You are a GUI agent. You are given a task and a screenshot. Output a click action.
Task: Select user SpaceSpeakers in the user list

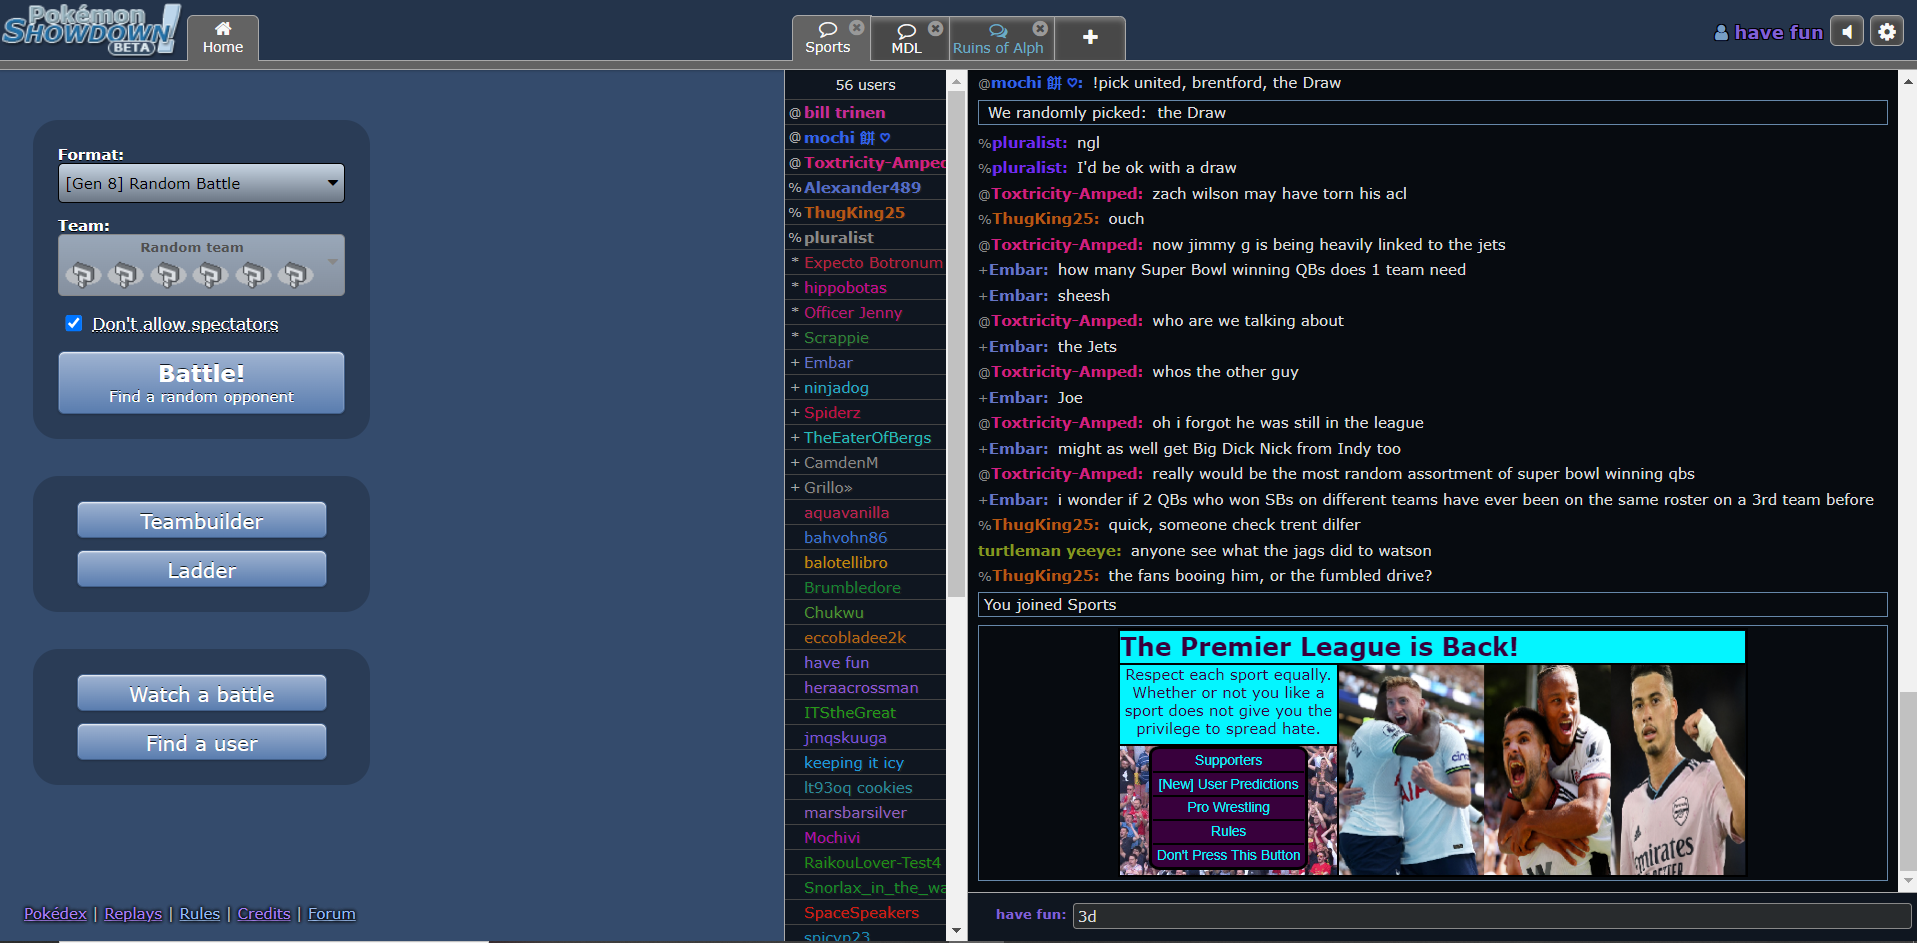click(x=866, y=912)
